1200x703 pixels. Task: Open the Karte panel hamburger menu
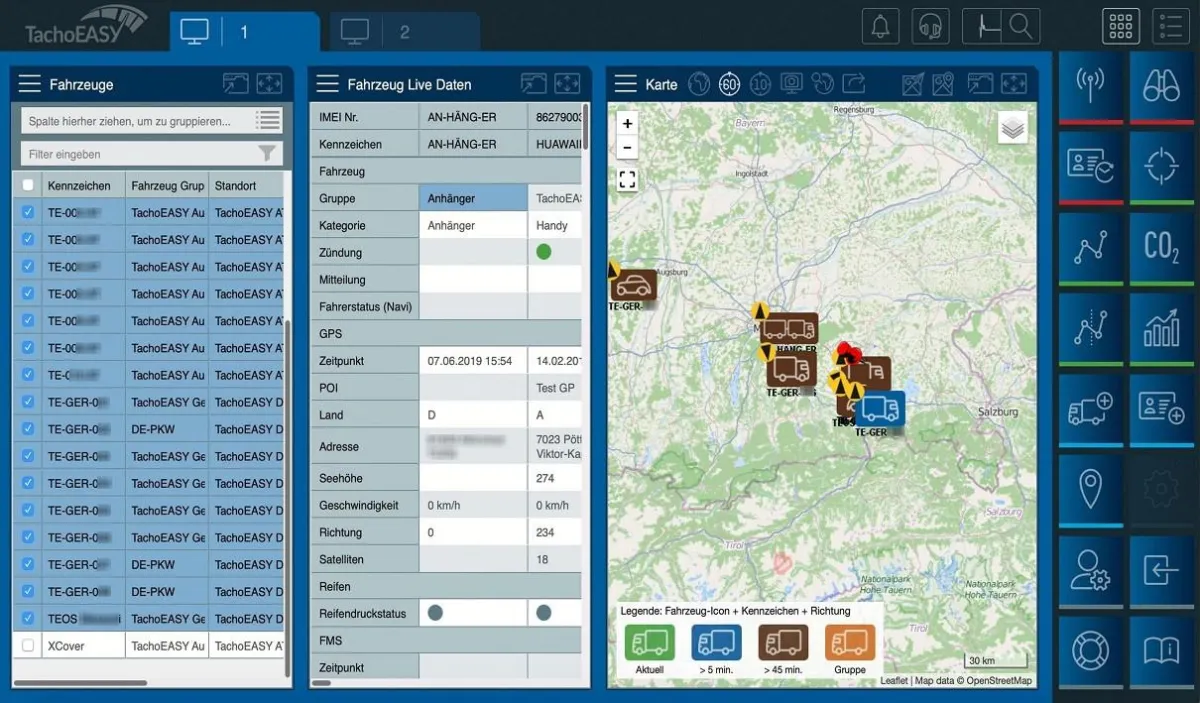tap(626, 85)
